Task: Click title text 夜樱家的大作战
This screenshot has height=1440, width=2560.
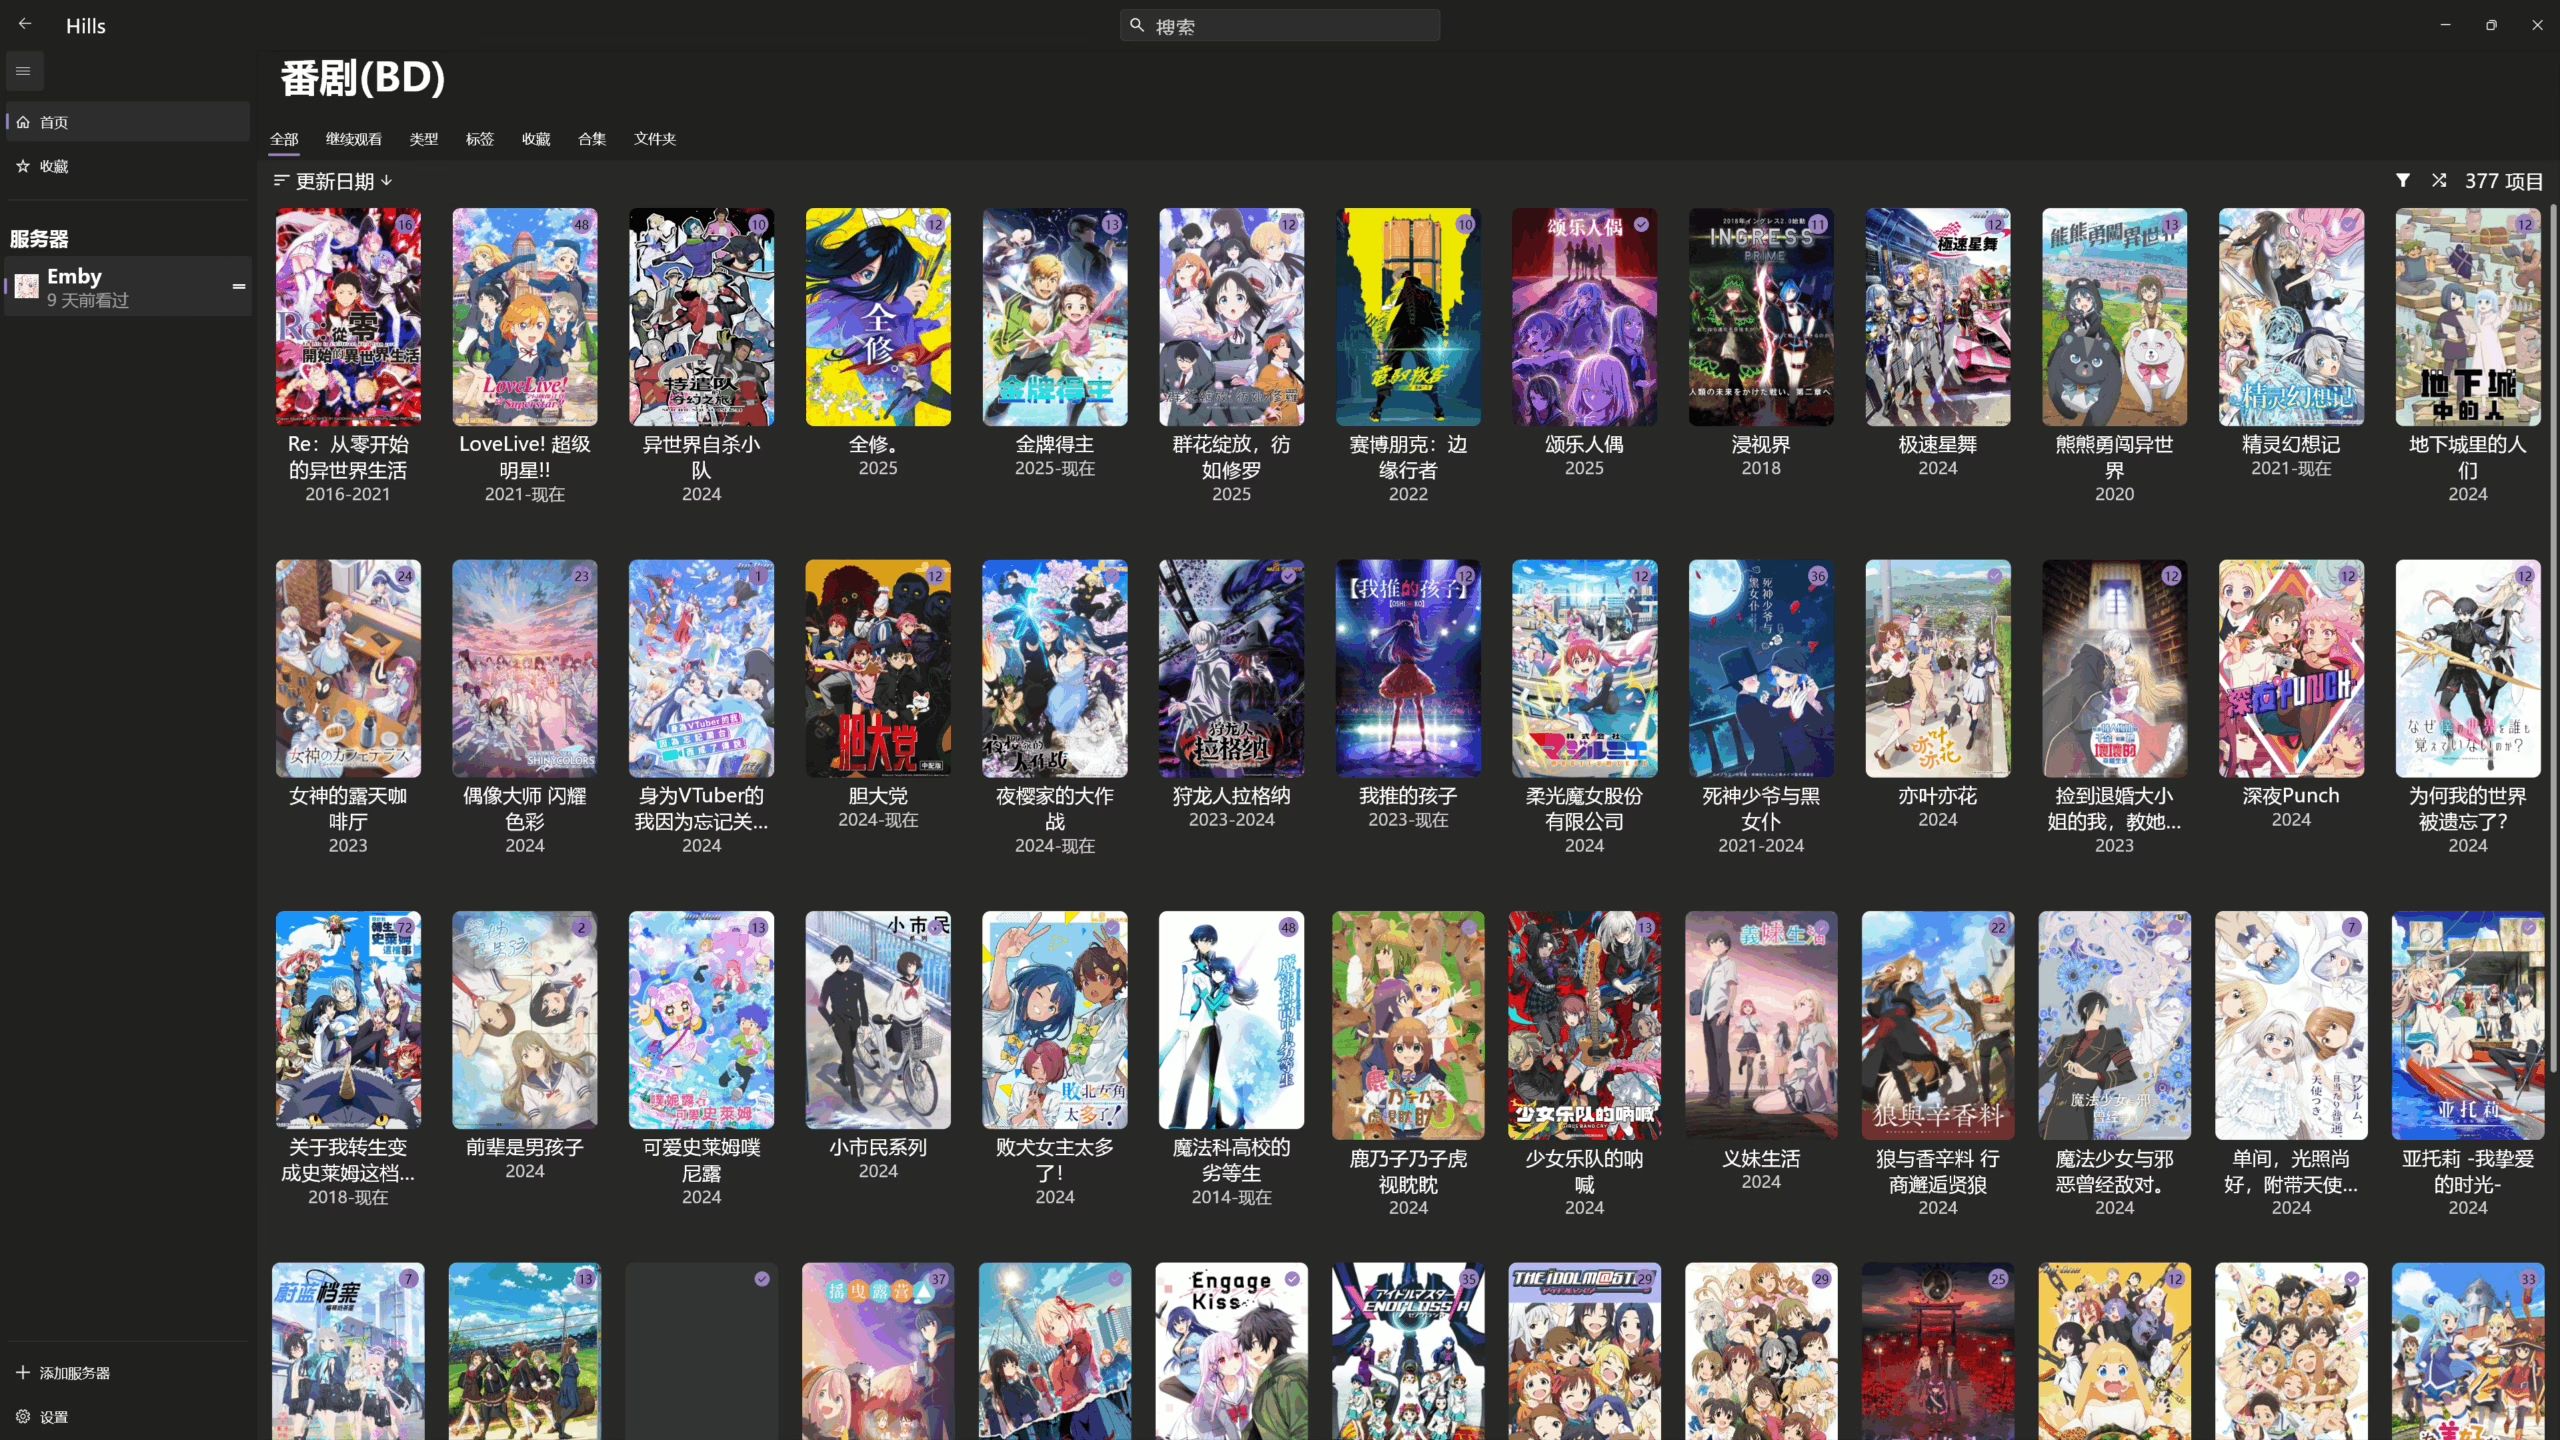Action: point(1055,809)
